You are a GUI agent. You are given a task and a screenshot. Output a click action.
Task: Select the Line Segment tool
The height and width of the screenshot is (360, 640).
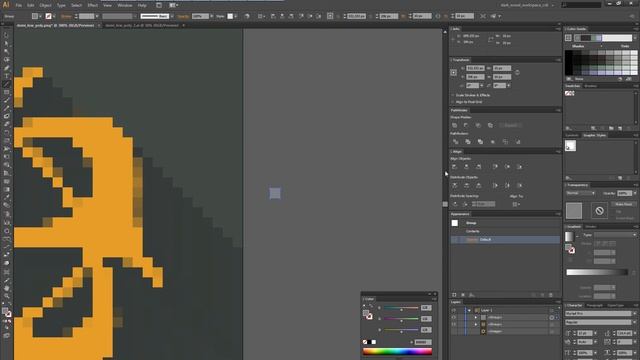point(7,84)
